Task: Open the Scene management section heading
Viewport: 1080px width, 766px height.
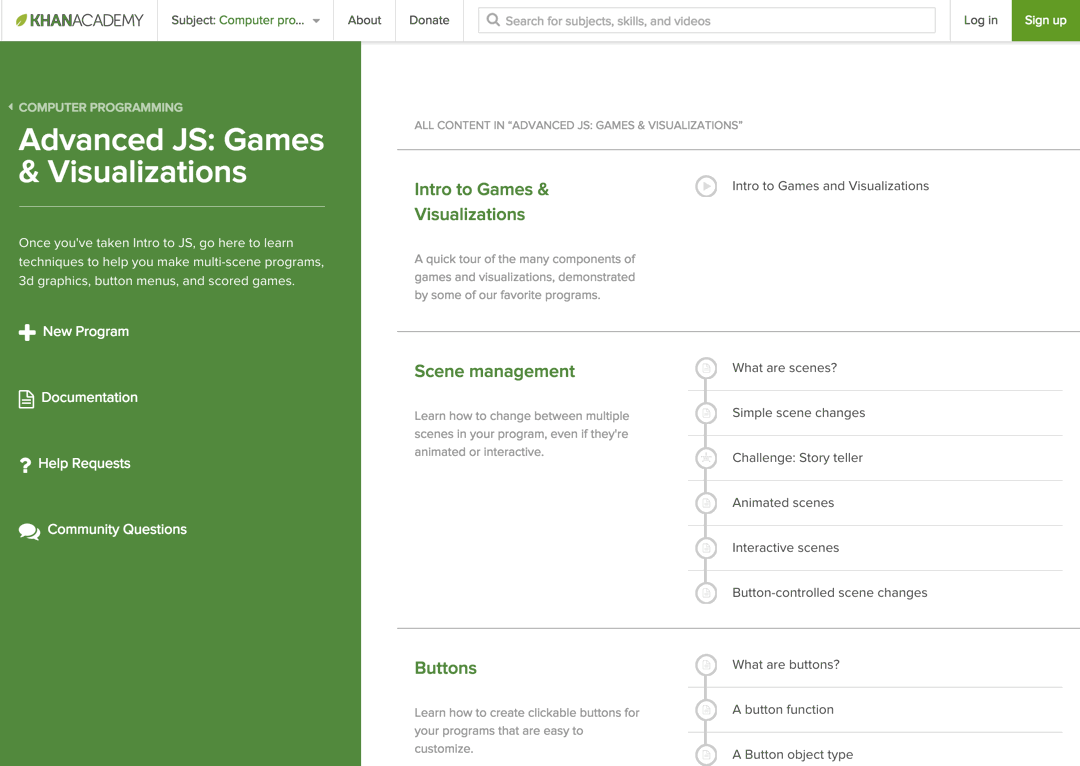Action: pyautogui.click(x=495, y=371)
